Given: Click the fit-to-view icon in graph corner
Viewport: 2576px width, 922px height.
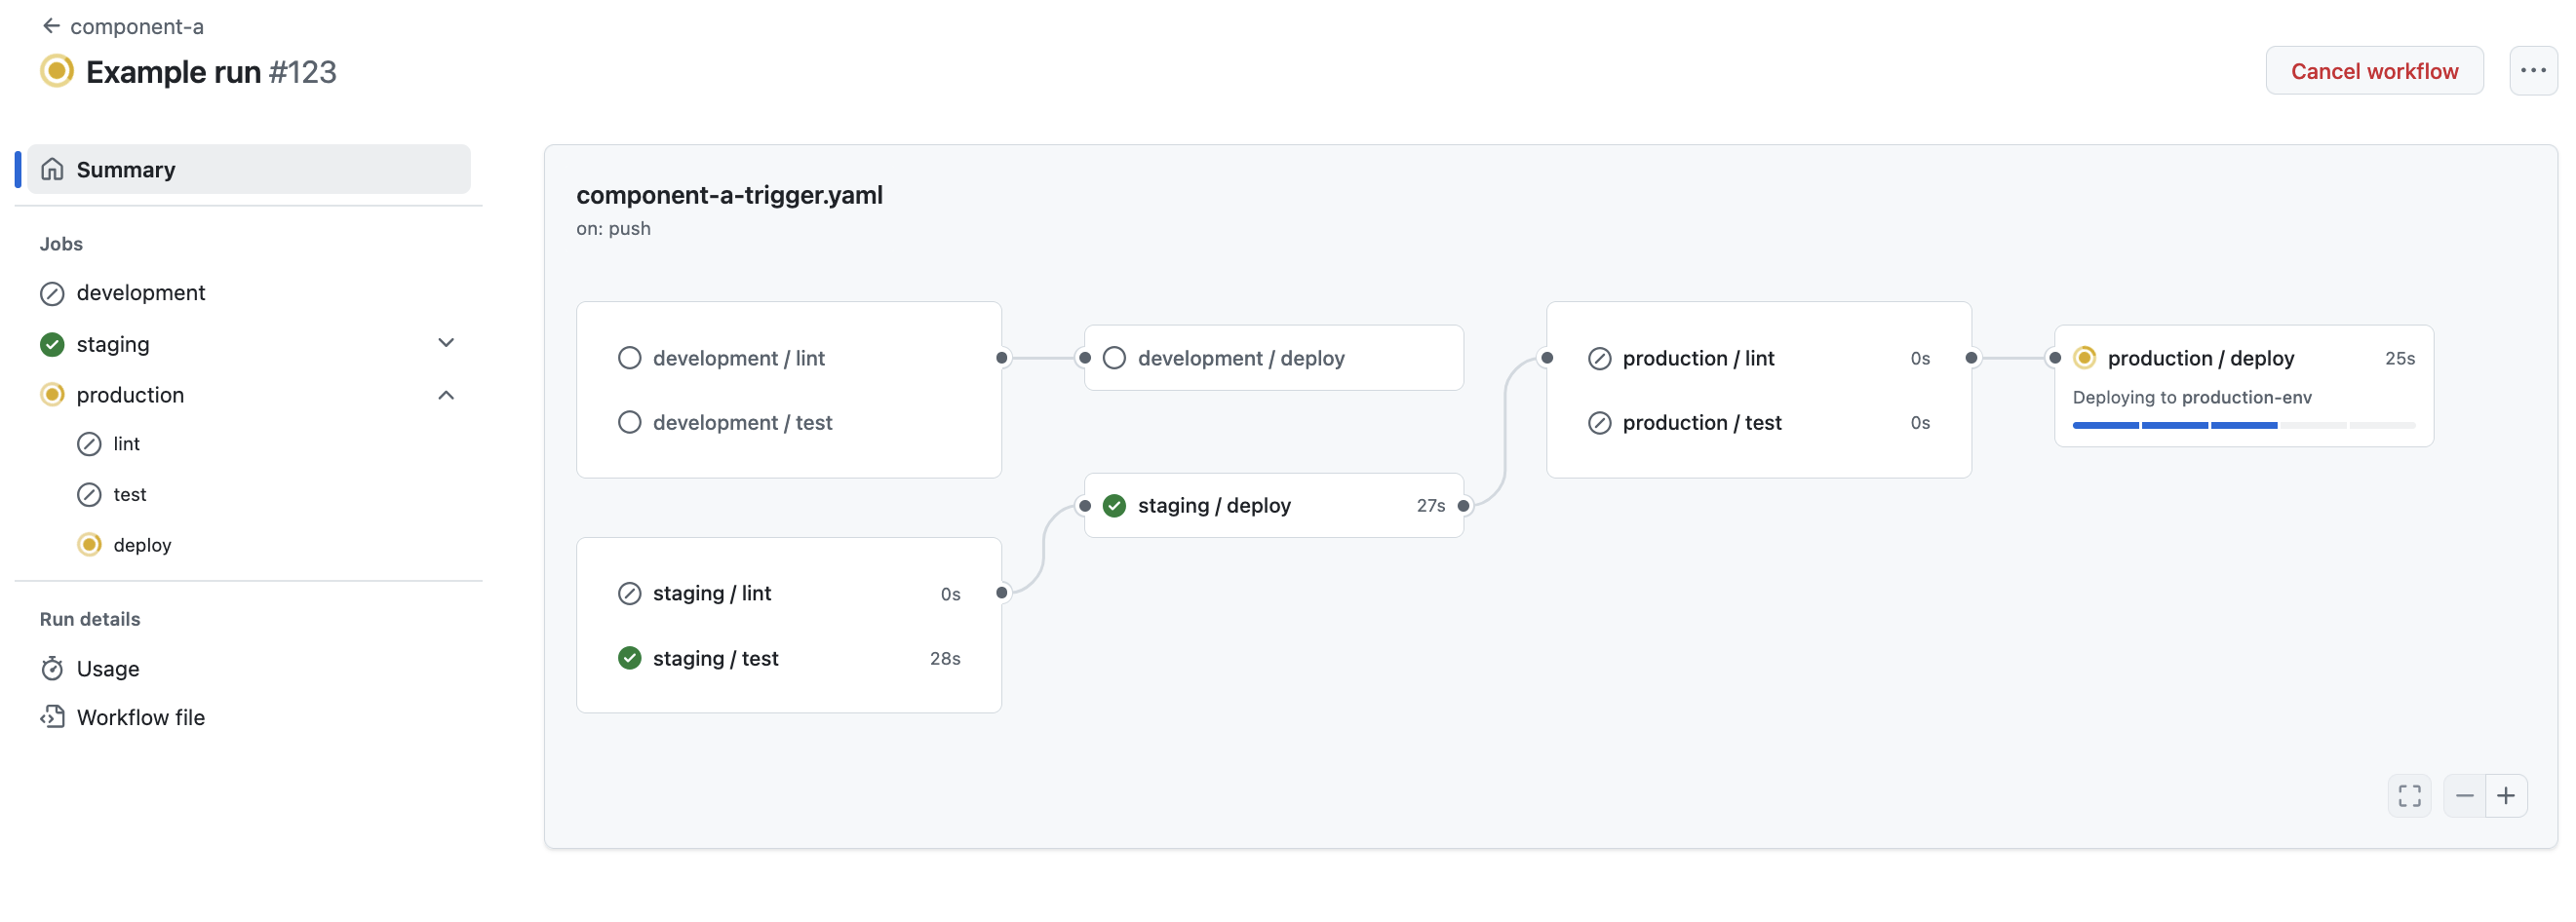Looking at the screenshot, I should point(2410,795).
